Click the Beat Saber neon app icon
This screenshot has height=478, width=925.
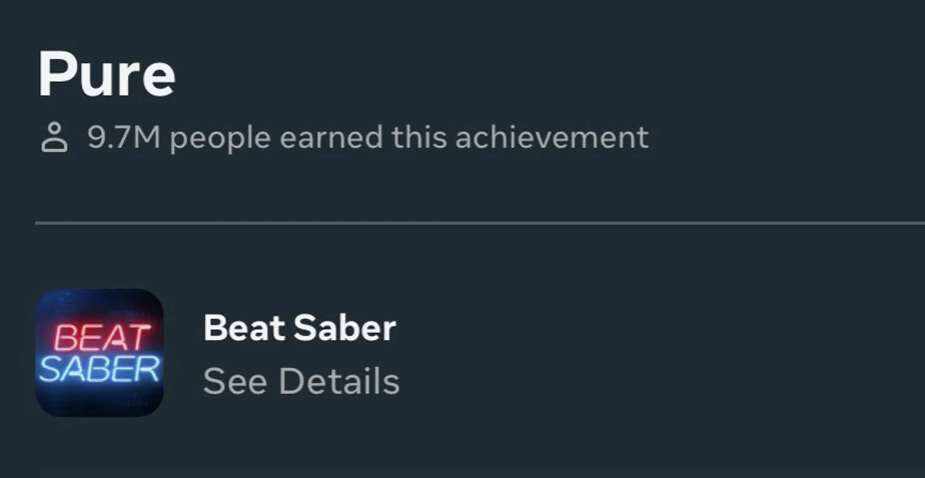[99, 352]
